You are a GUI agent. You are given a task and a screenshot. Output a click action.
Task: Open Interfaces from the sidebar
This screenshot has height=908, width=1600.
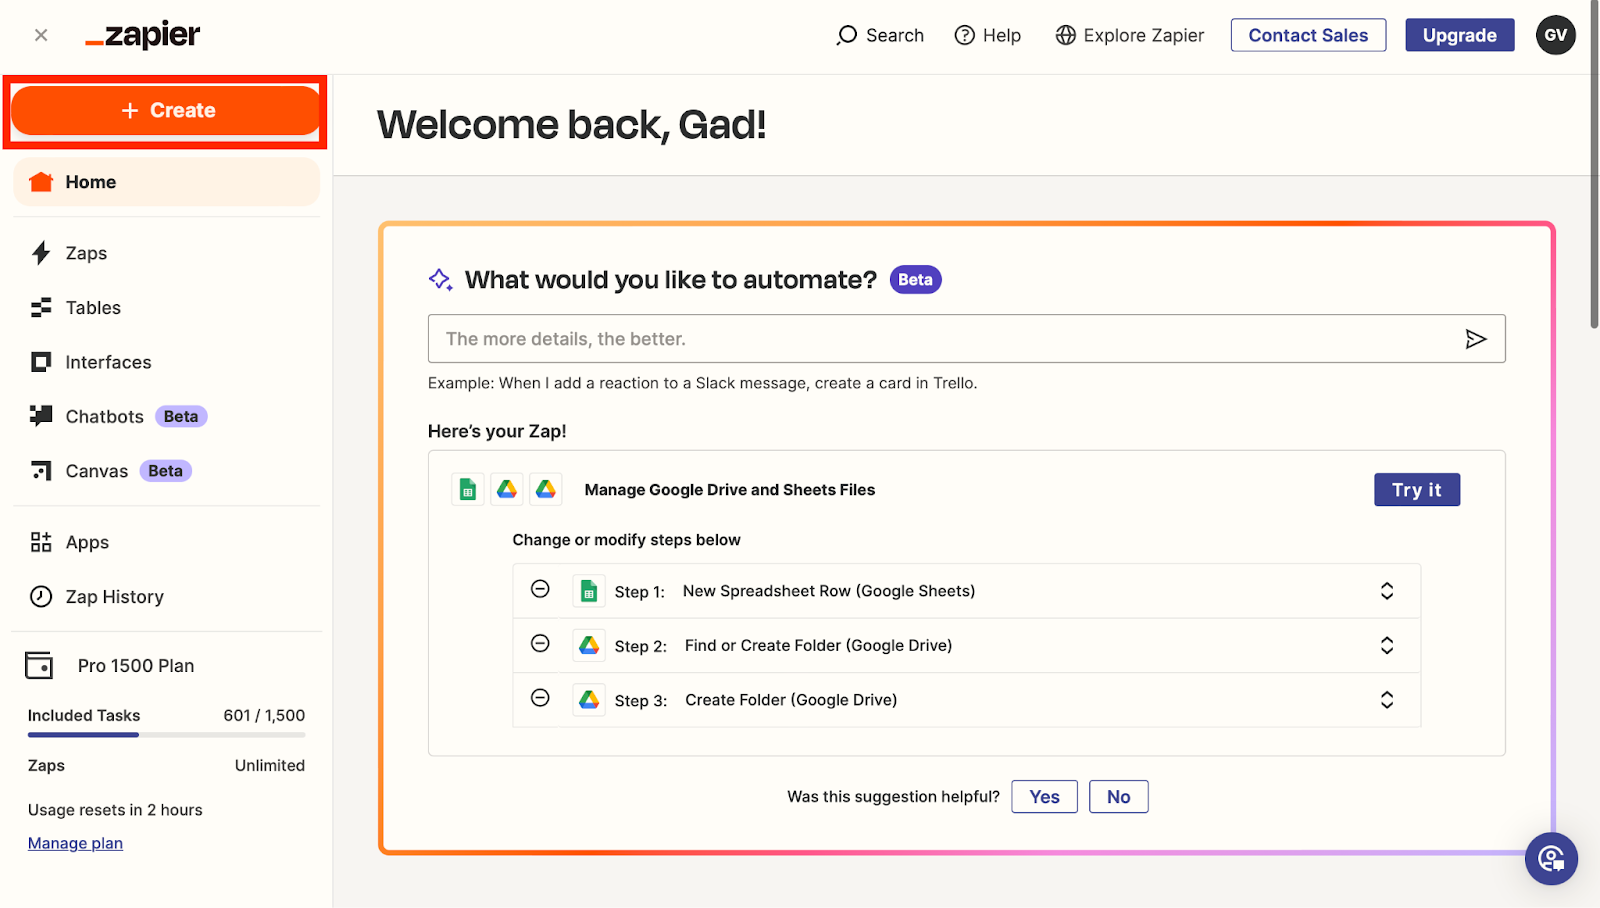click(108, 362)
